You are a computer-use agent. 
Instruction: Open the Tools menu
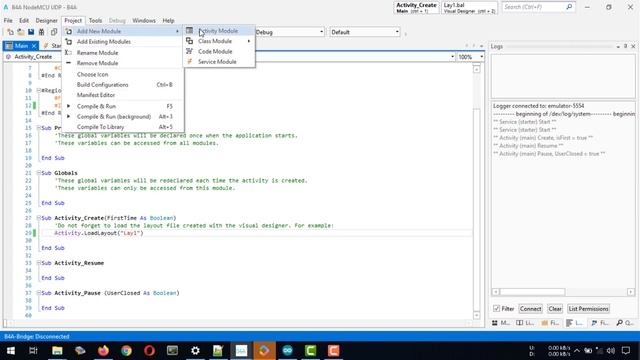click(x=95, y=20)
